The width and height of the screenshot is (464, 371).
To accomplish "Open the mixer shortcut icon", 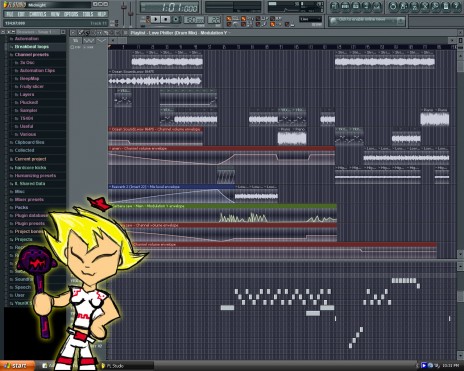I will (x=377, y=6).
